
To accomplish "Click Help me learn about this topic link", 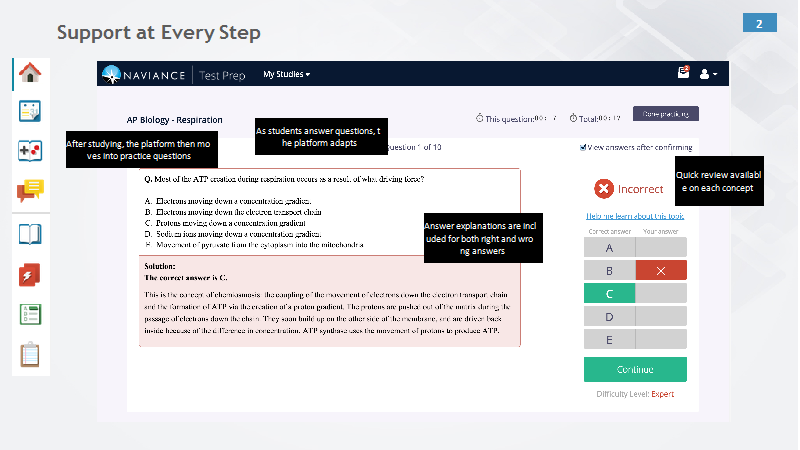I will tap(635, 216).
